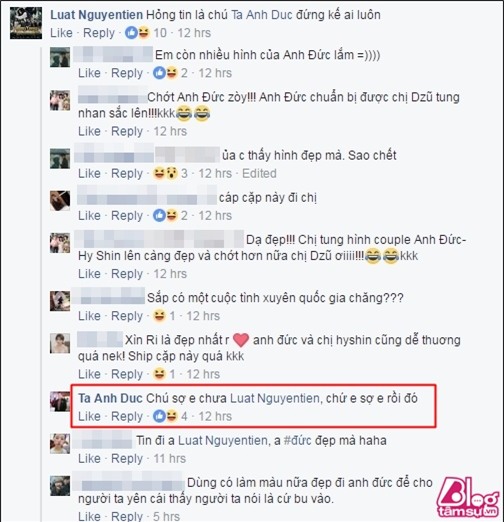Screen dimensions: 504x522
Task: Click '11 hrs' timestamp on 'Tin đi a' reply
Action: click(x=170, y=458)
